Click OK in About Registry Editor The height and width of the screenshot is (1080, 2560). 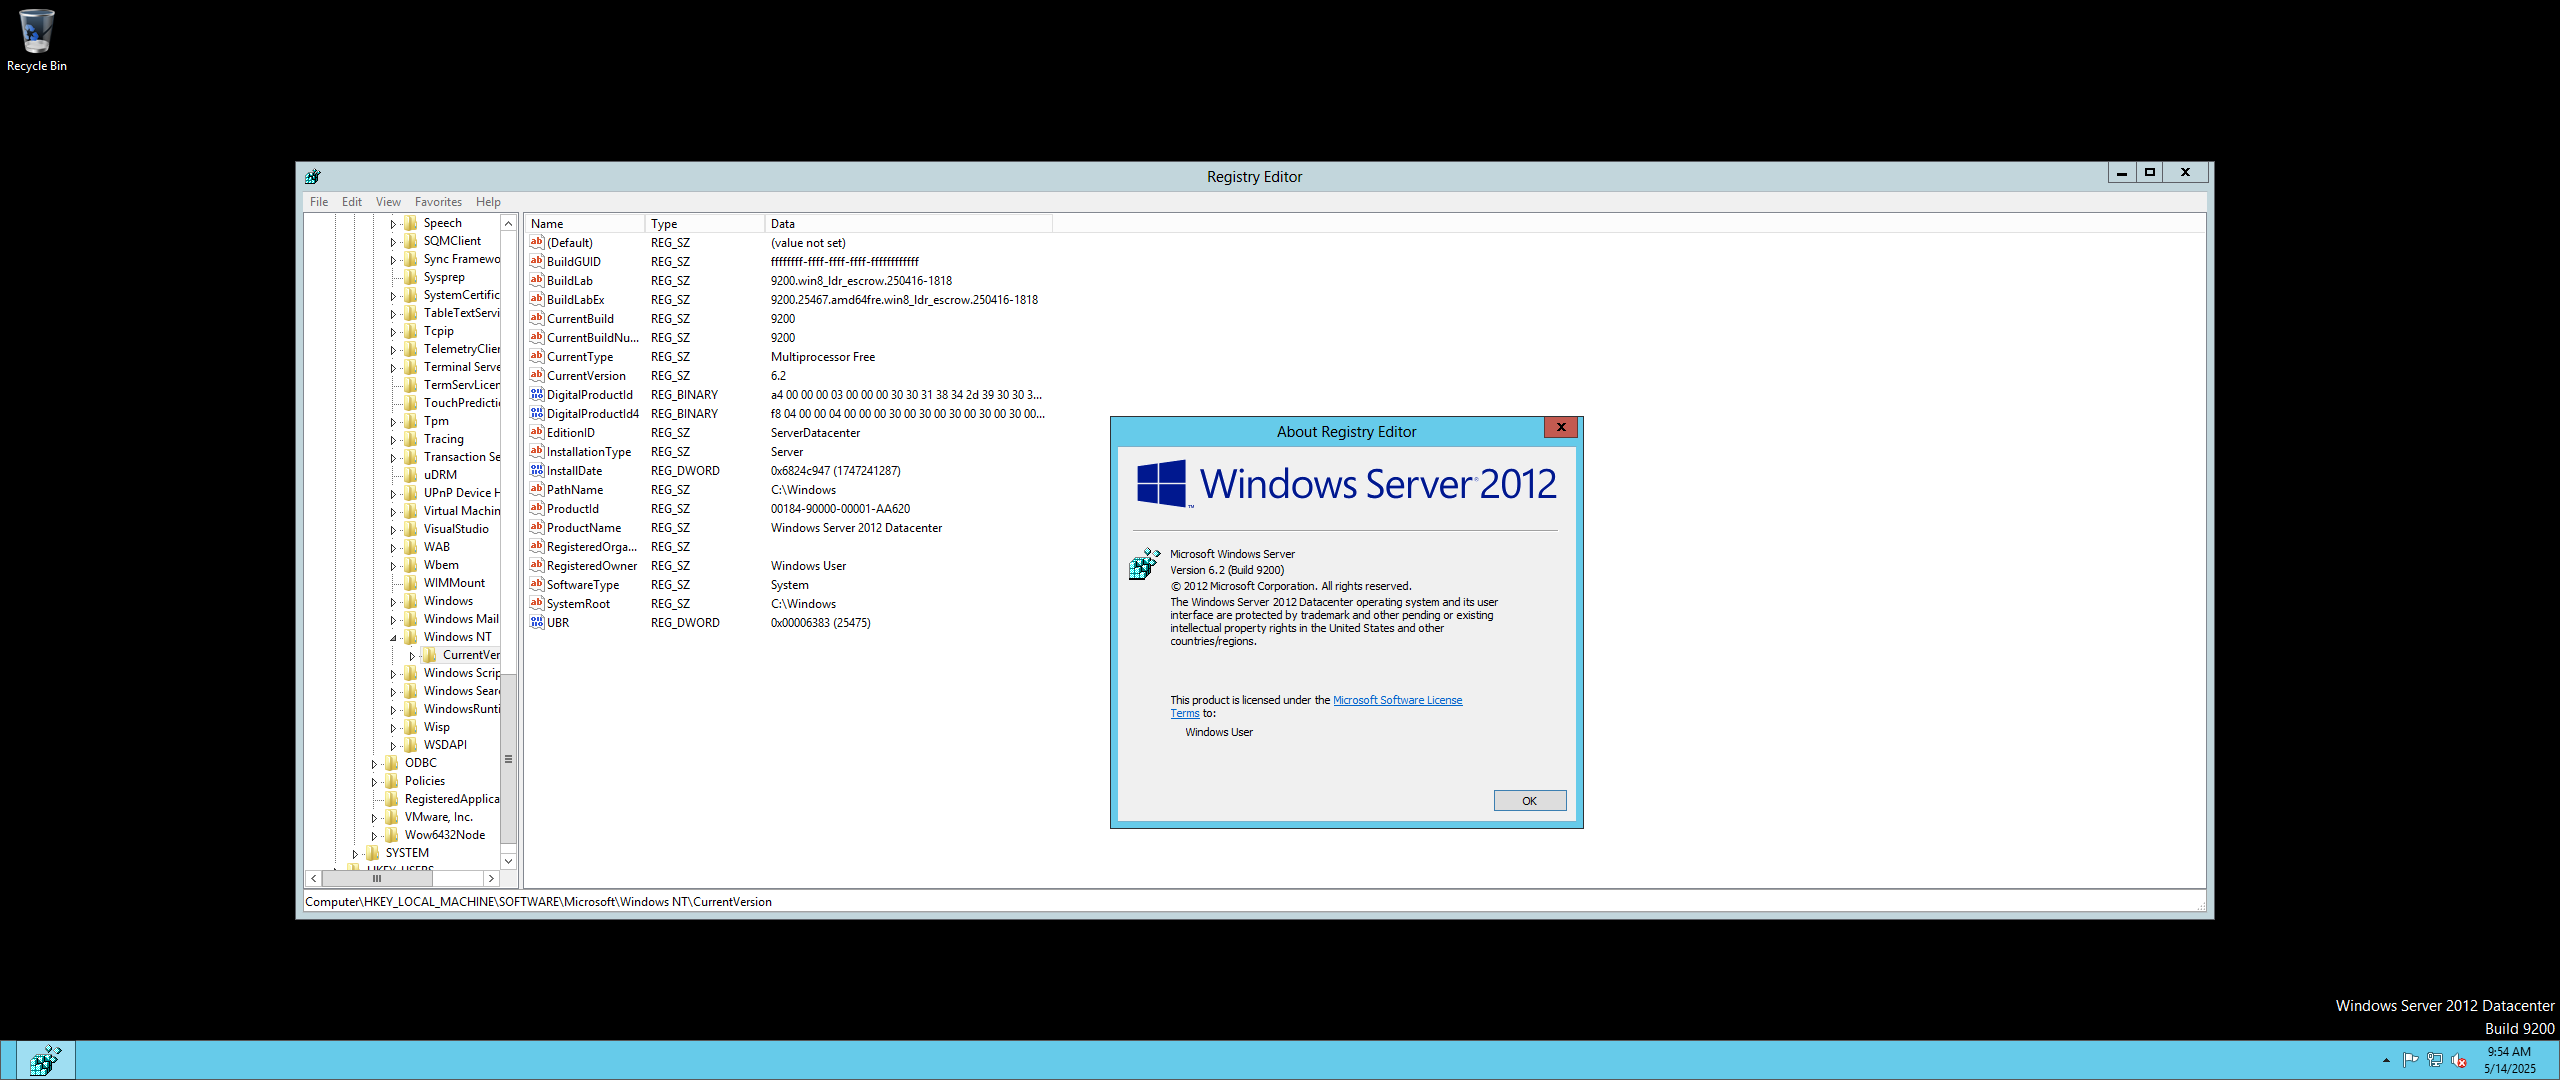click(1530, 801)
